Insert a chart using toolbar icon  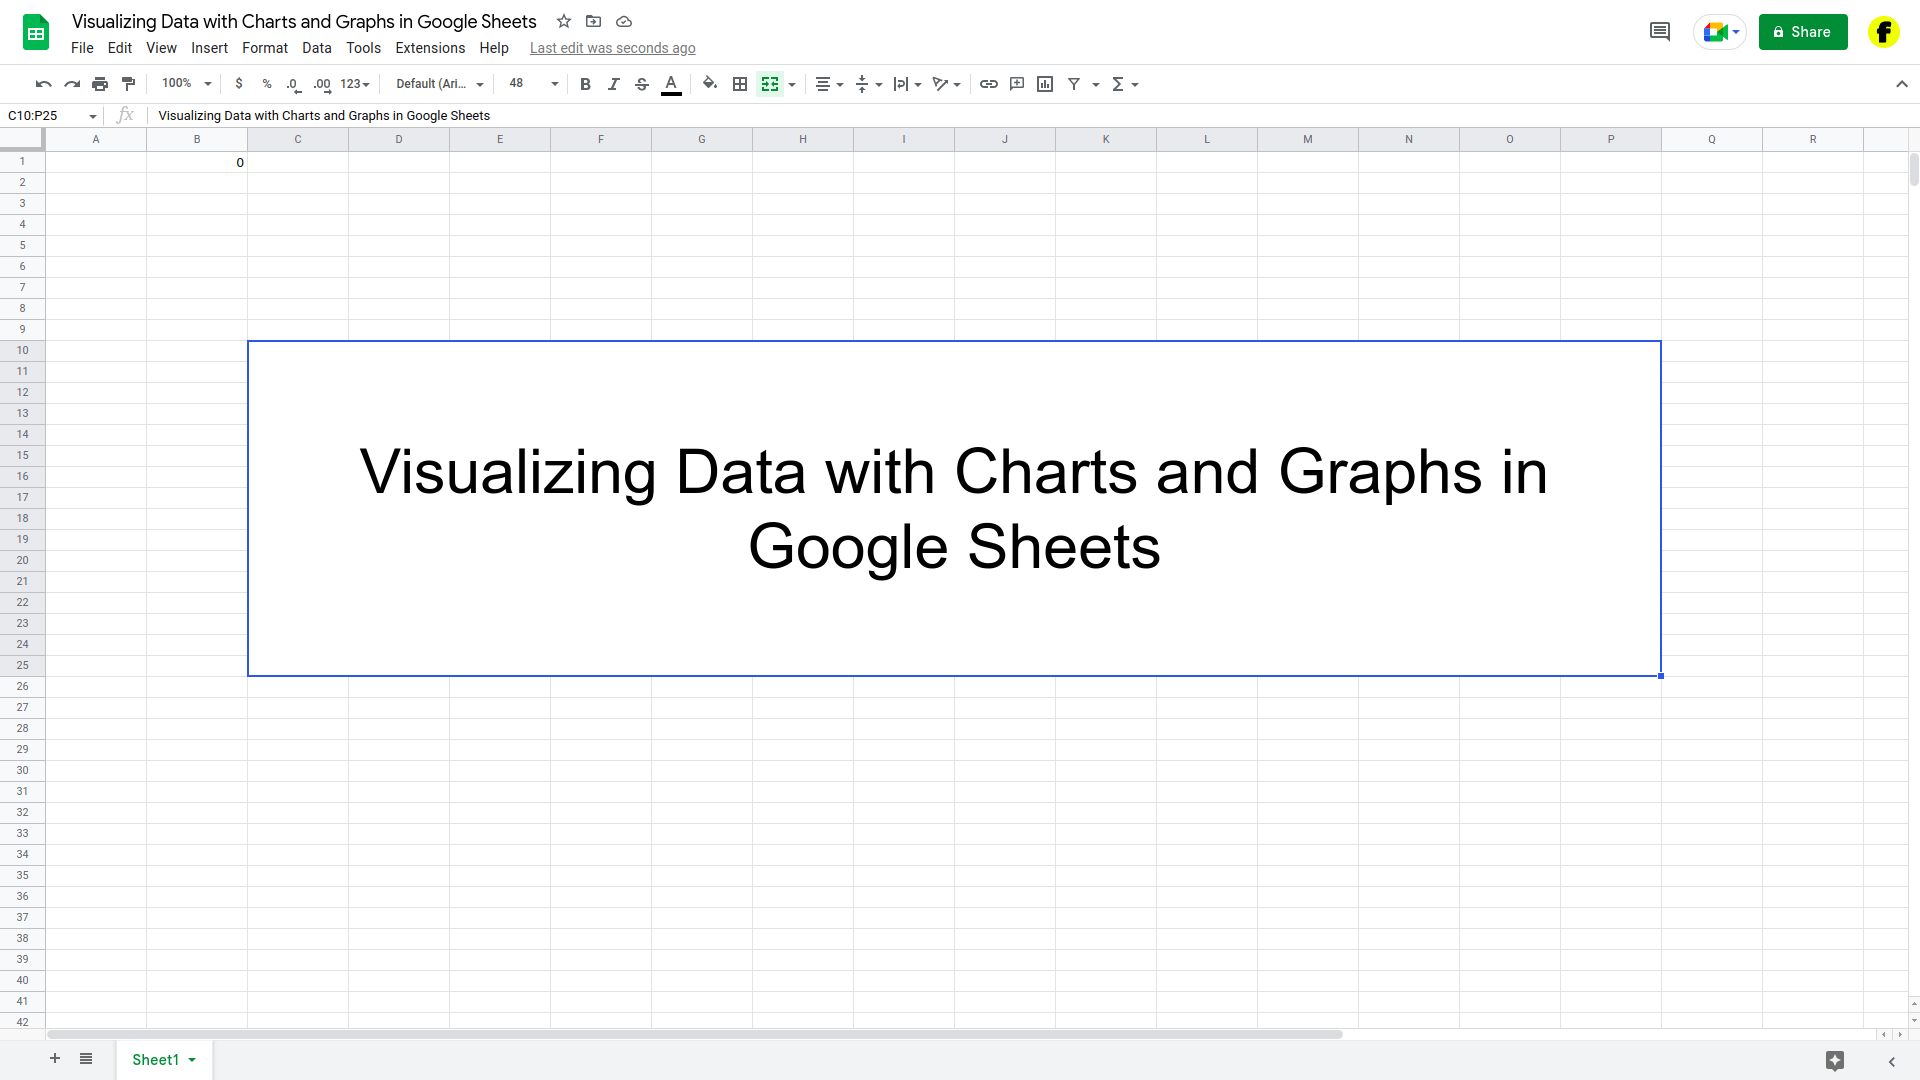click(1045, 84)
